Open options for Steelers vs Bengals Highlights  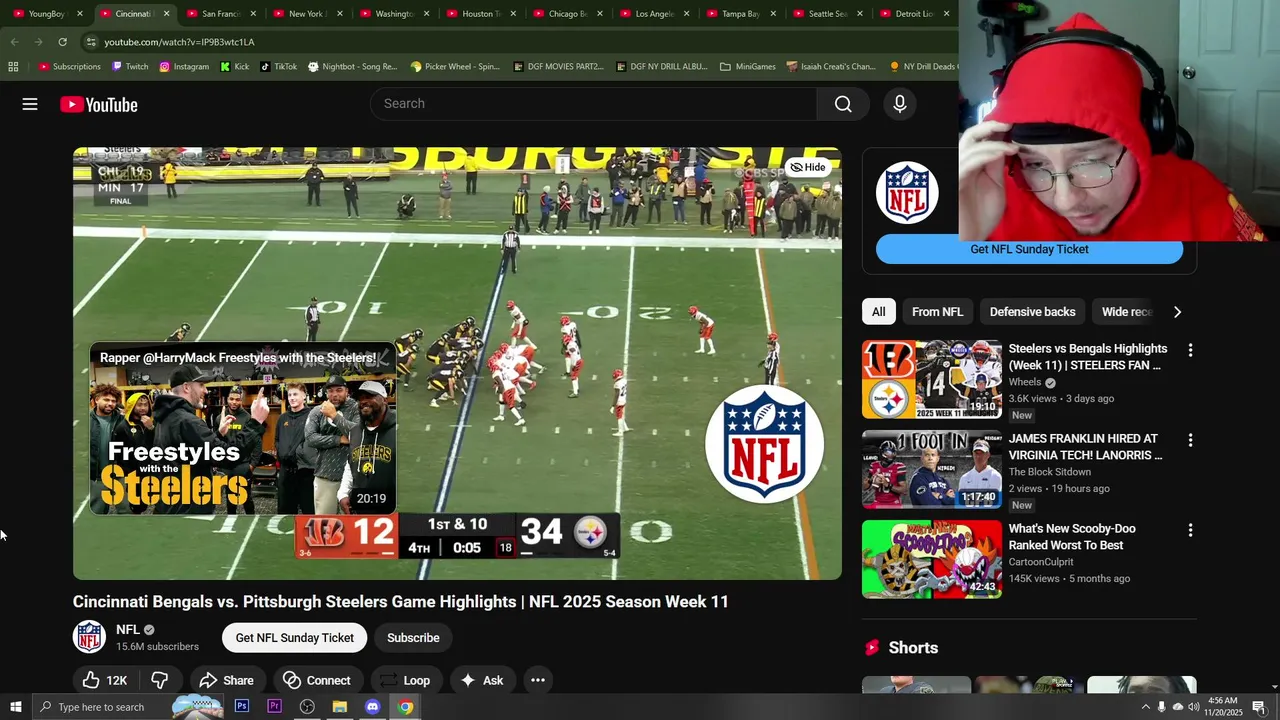(x=1190, y=350)
